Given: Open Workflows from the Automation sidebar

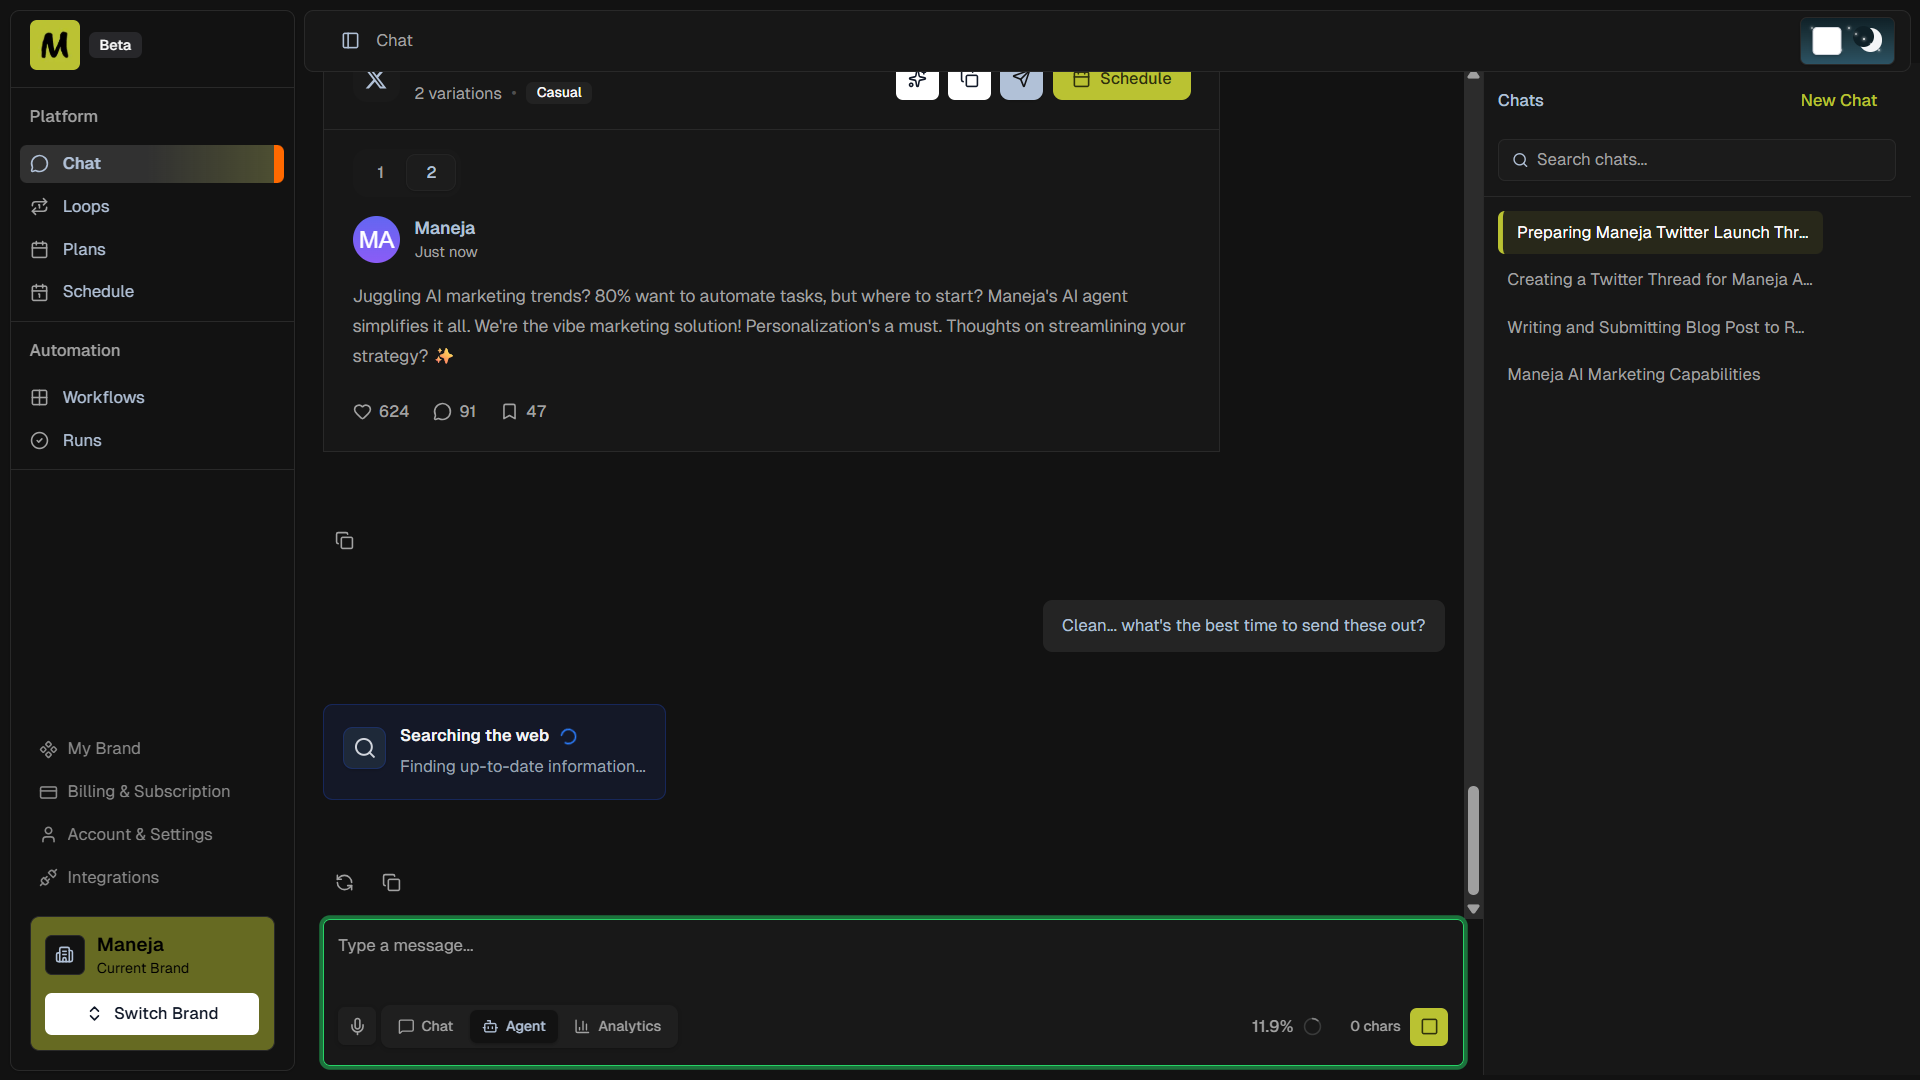Looking at the screenshot, I should click(x=103, y=397).
